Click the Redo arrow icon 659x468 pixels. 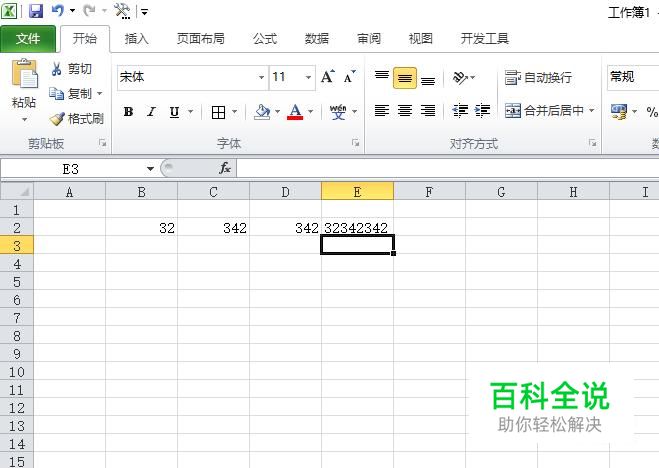point(89,11)
